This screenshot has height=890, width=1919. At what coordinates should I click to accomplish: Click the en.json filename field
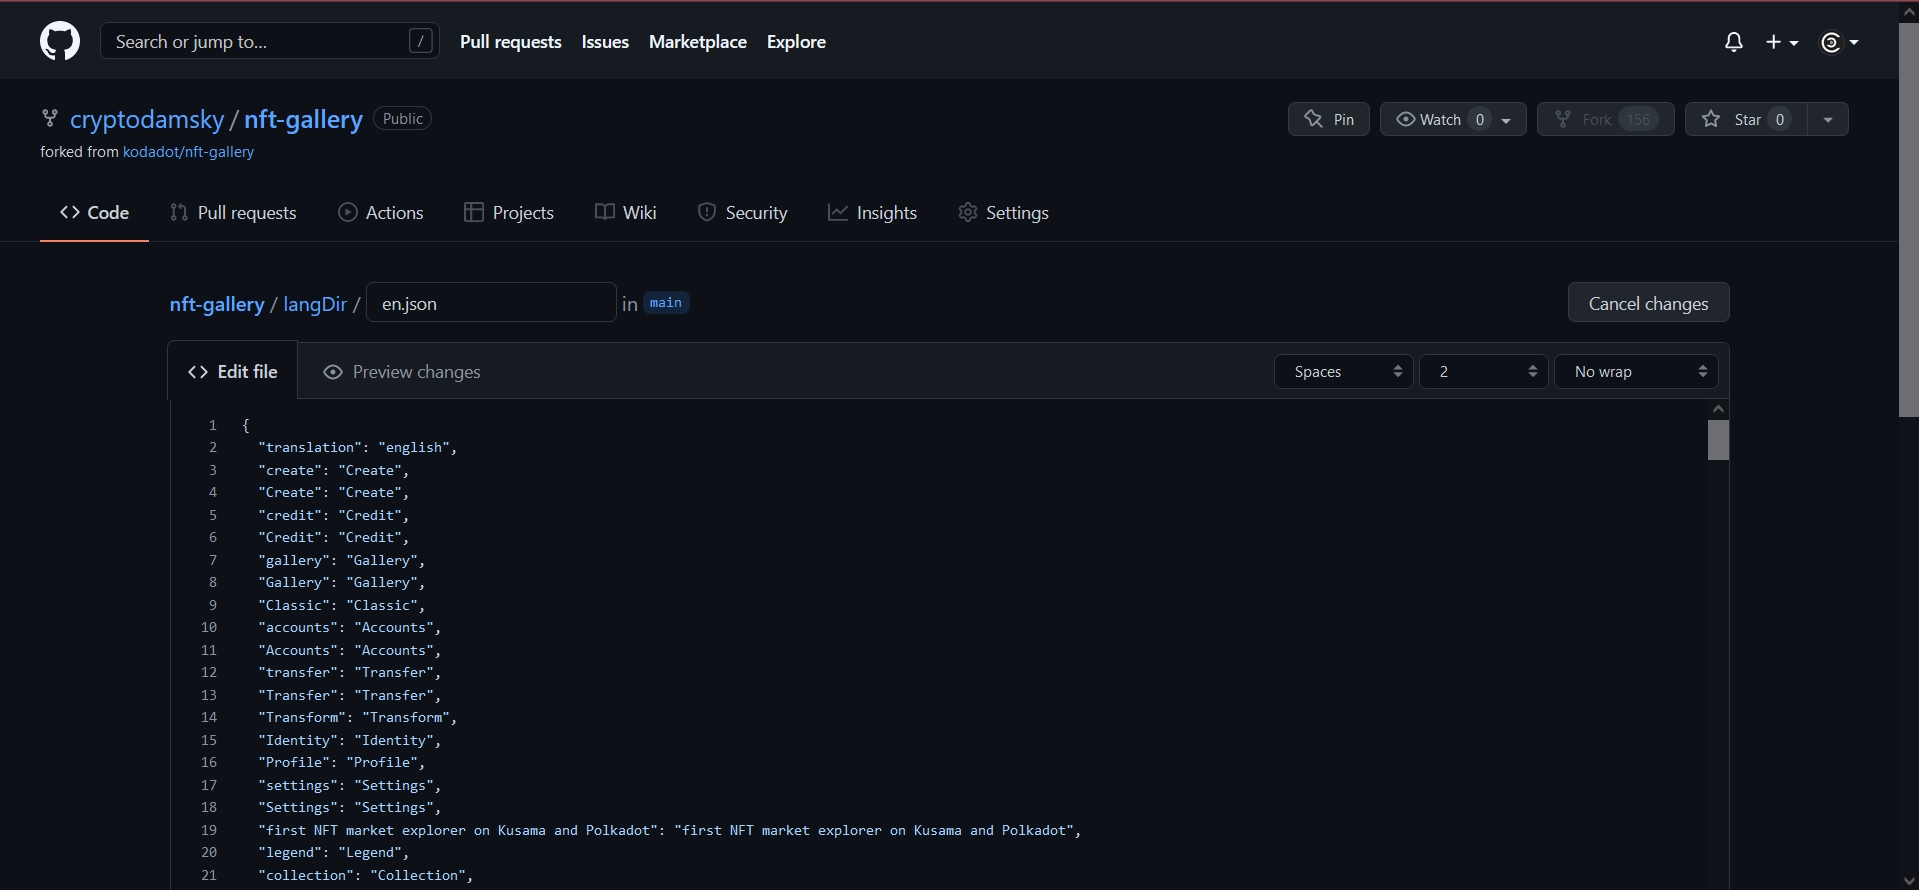pos(490,303)
